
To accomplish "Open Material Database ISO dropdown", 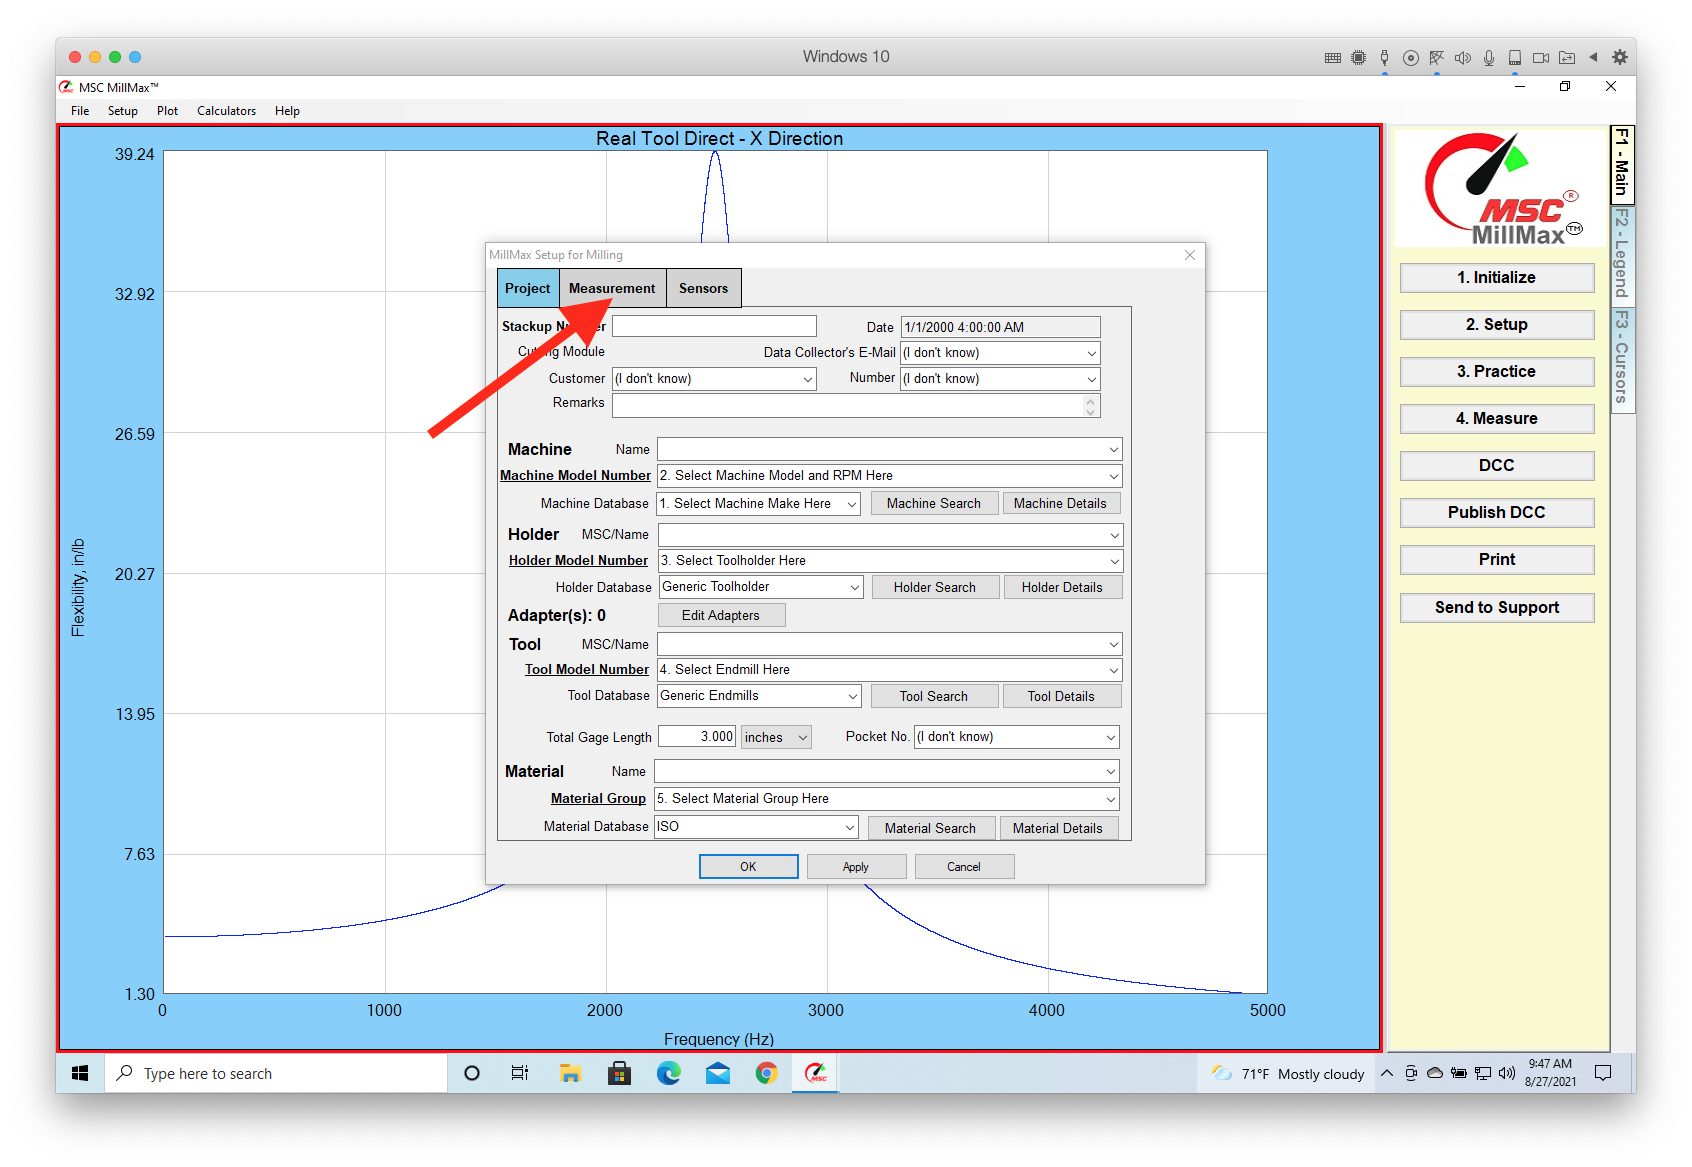I will 849,827.
